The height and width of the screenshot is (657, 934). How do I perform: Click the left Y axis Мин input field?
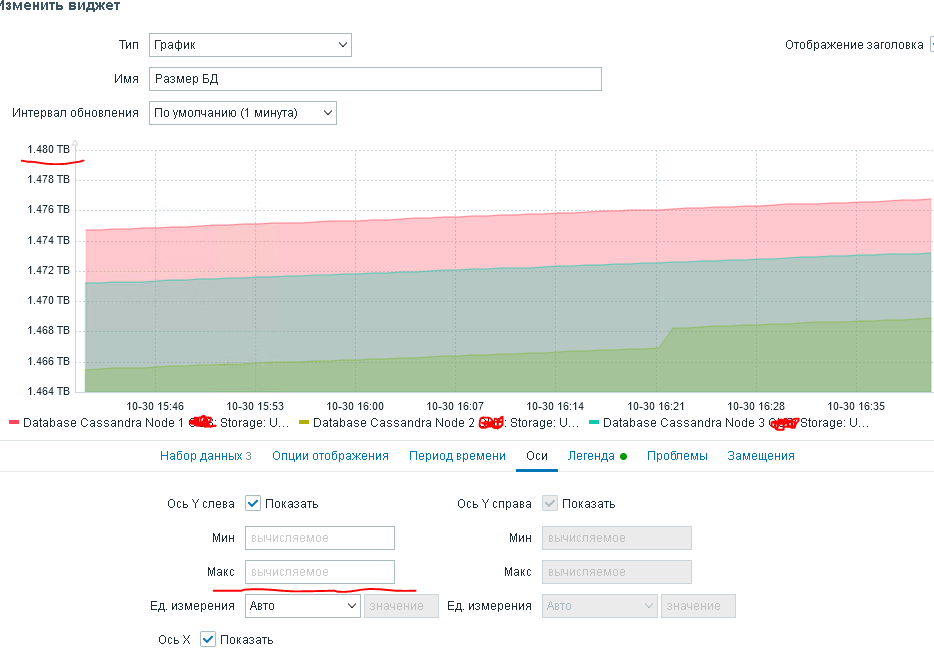(x=320, y=538)
